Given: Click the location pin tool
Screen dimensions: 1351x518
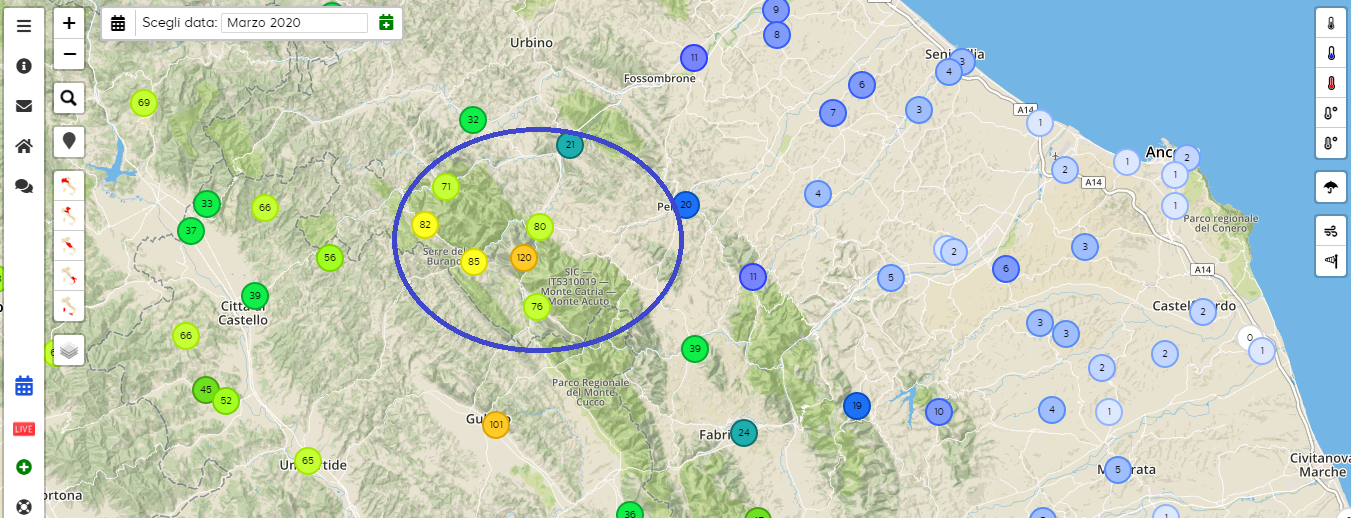Looking at the screenshot, I should (68, 141).
